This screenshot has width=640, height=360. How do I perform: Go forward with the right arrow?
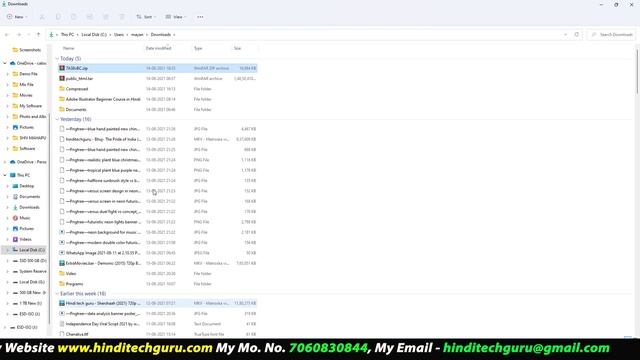tap(19, 35)
